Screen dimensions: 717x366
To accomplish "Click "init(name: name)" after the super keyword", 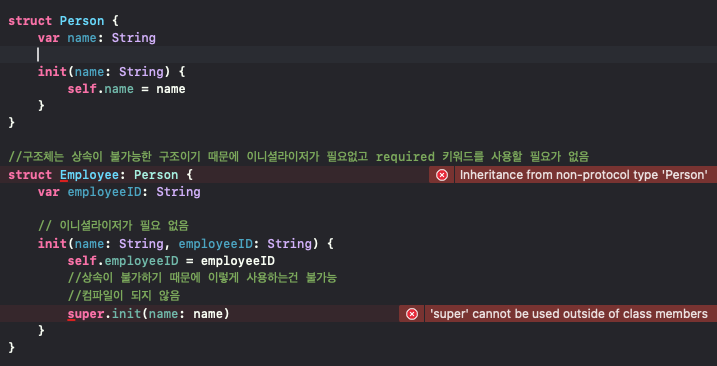I will click(x=171, y=314).
